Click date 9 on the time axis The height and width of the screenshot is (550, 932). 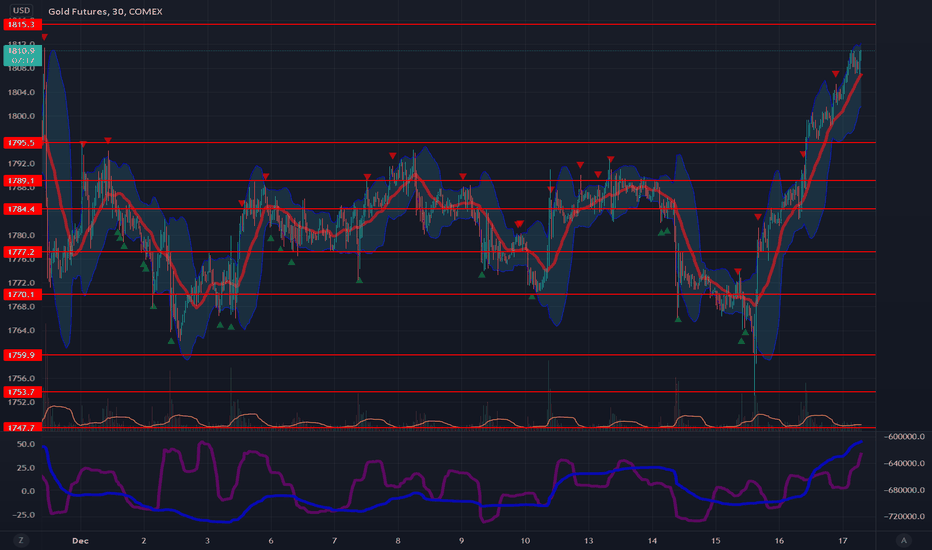462,540
